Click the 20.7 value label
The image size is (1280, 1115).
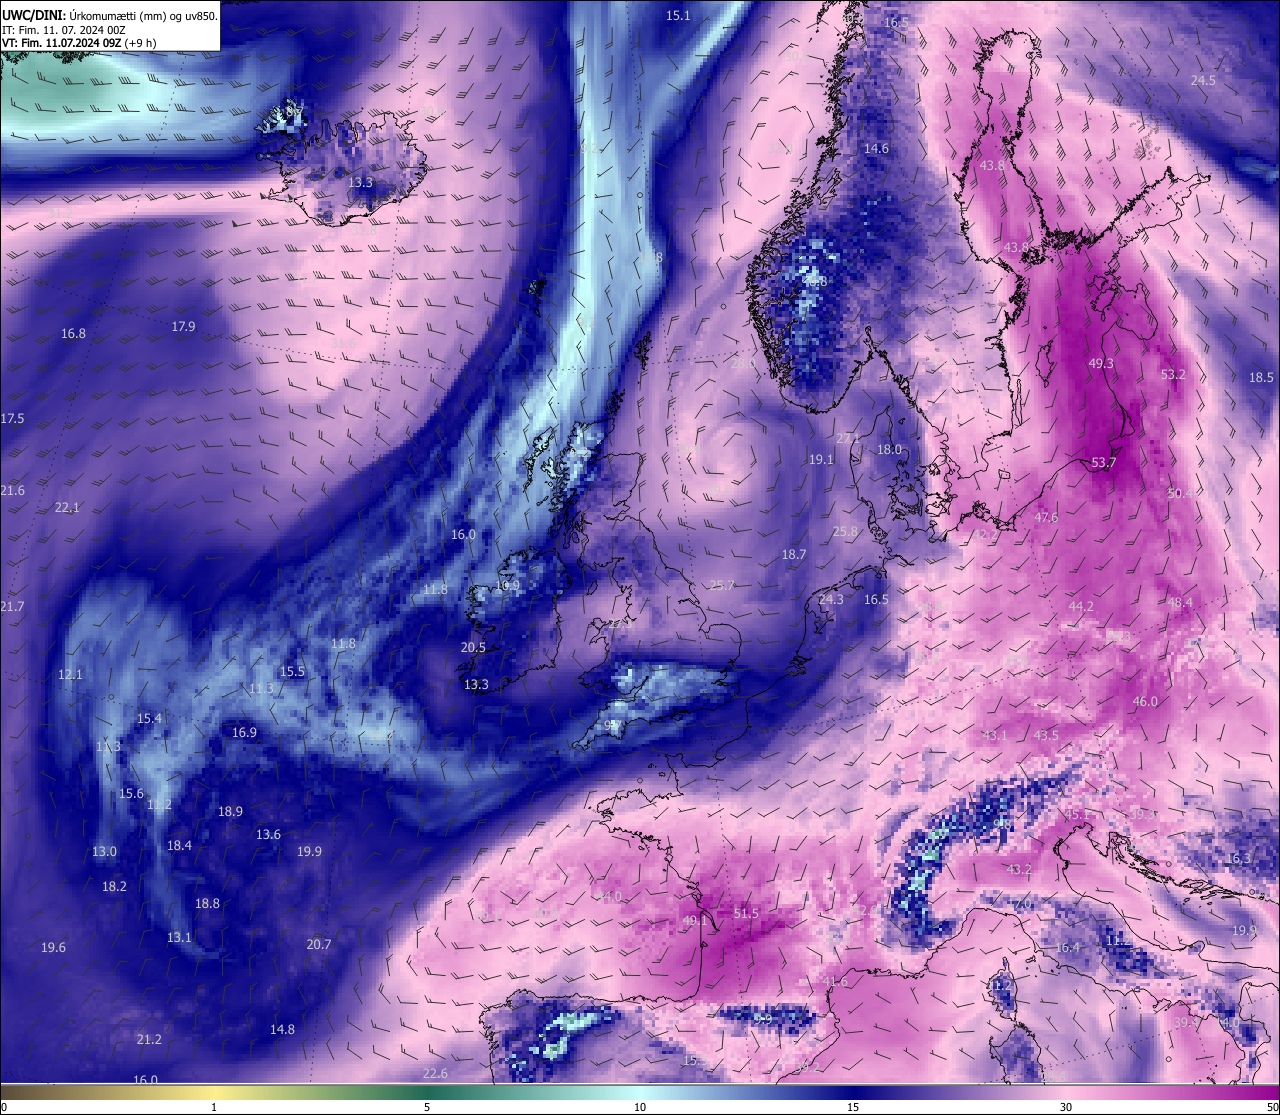pyautogui.click(x=318, y=944)
